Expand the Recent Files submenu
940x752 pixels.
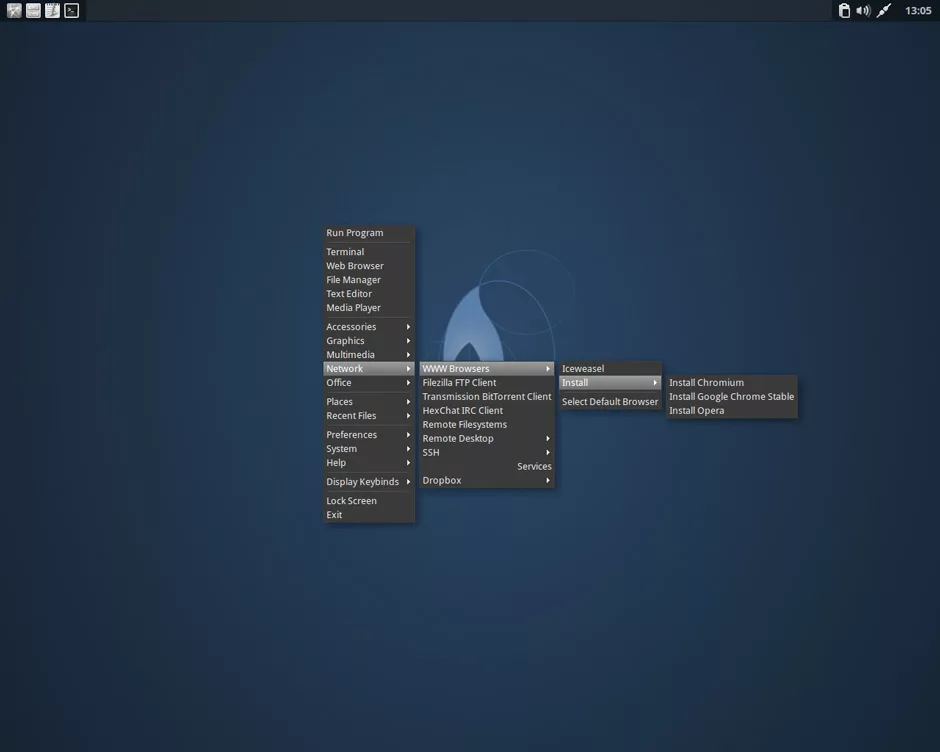pyautogui.click(x=369, y=416)
